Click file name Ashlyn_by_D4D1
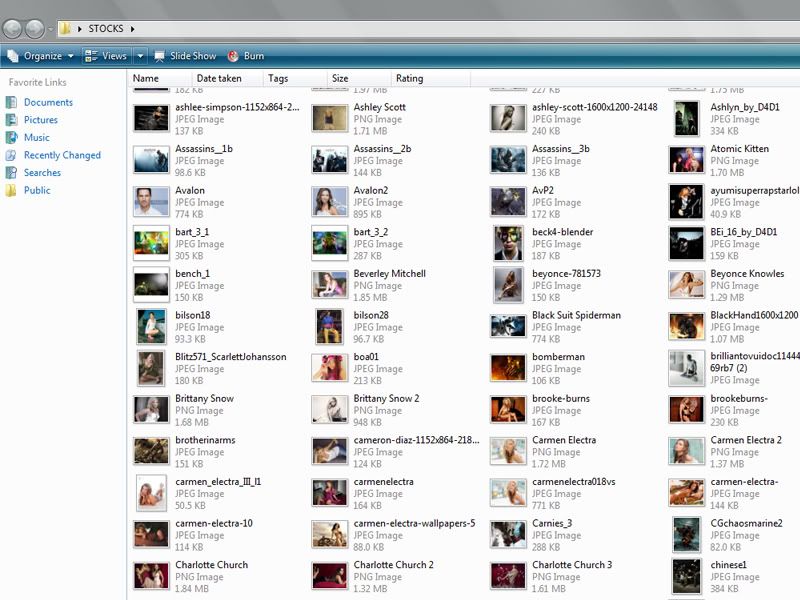Screen dimensions: 800x600 [x=745, y=107]
